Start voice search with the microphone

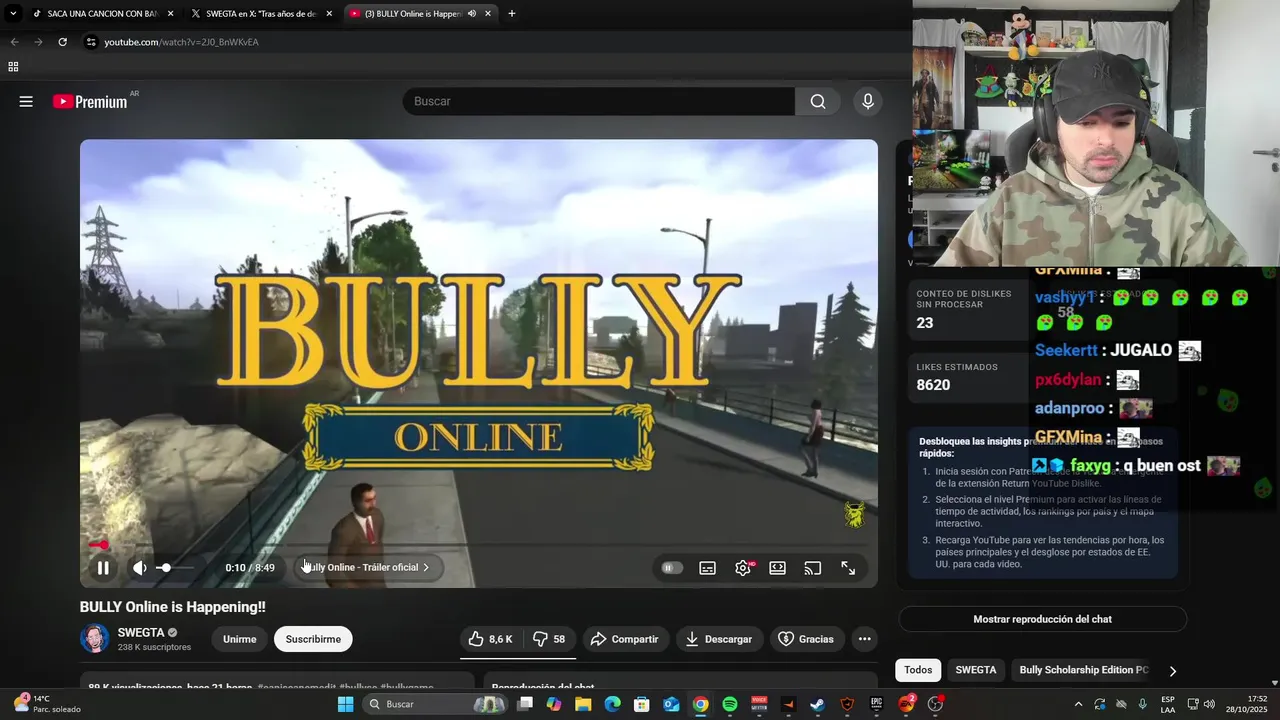coord(868,101)
